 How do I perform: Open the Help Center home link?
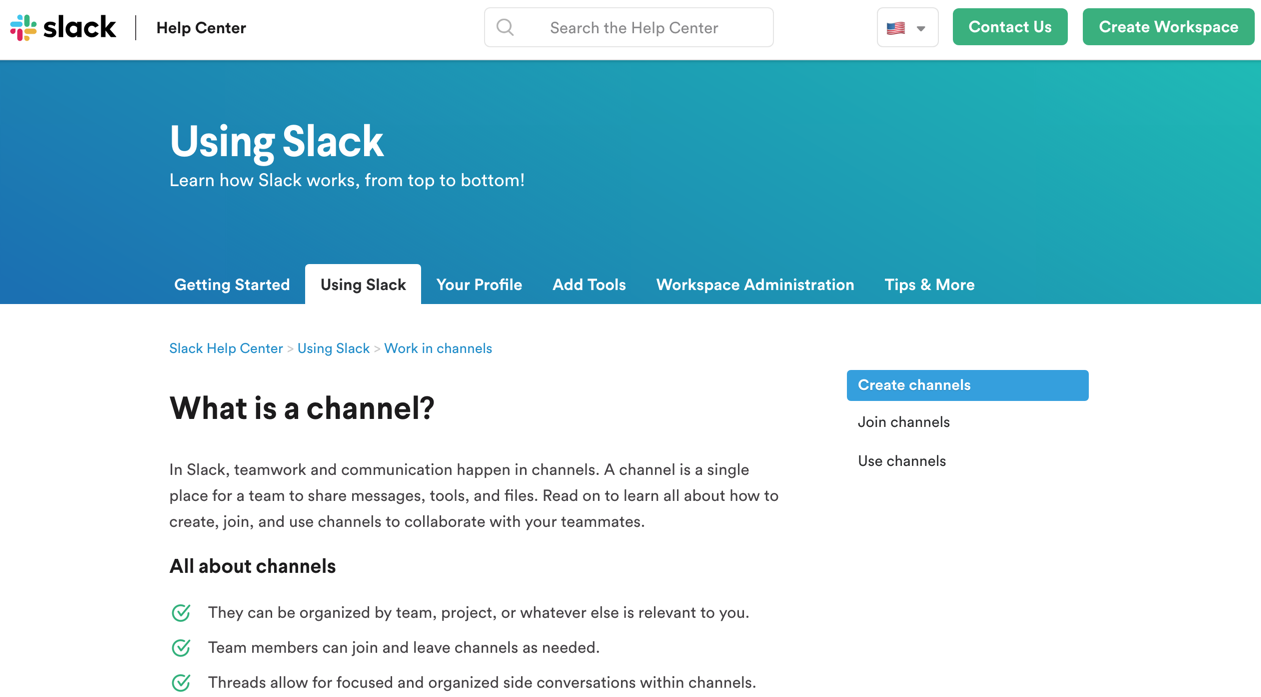[201, 28]
